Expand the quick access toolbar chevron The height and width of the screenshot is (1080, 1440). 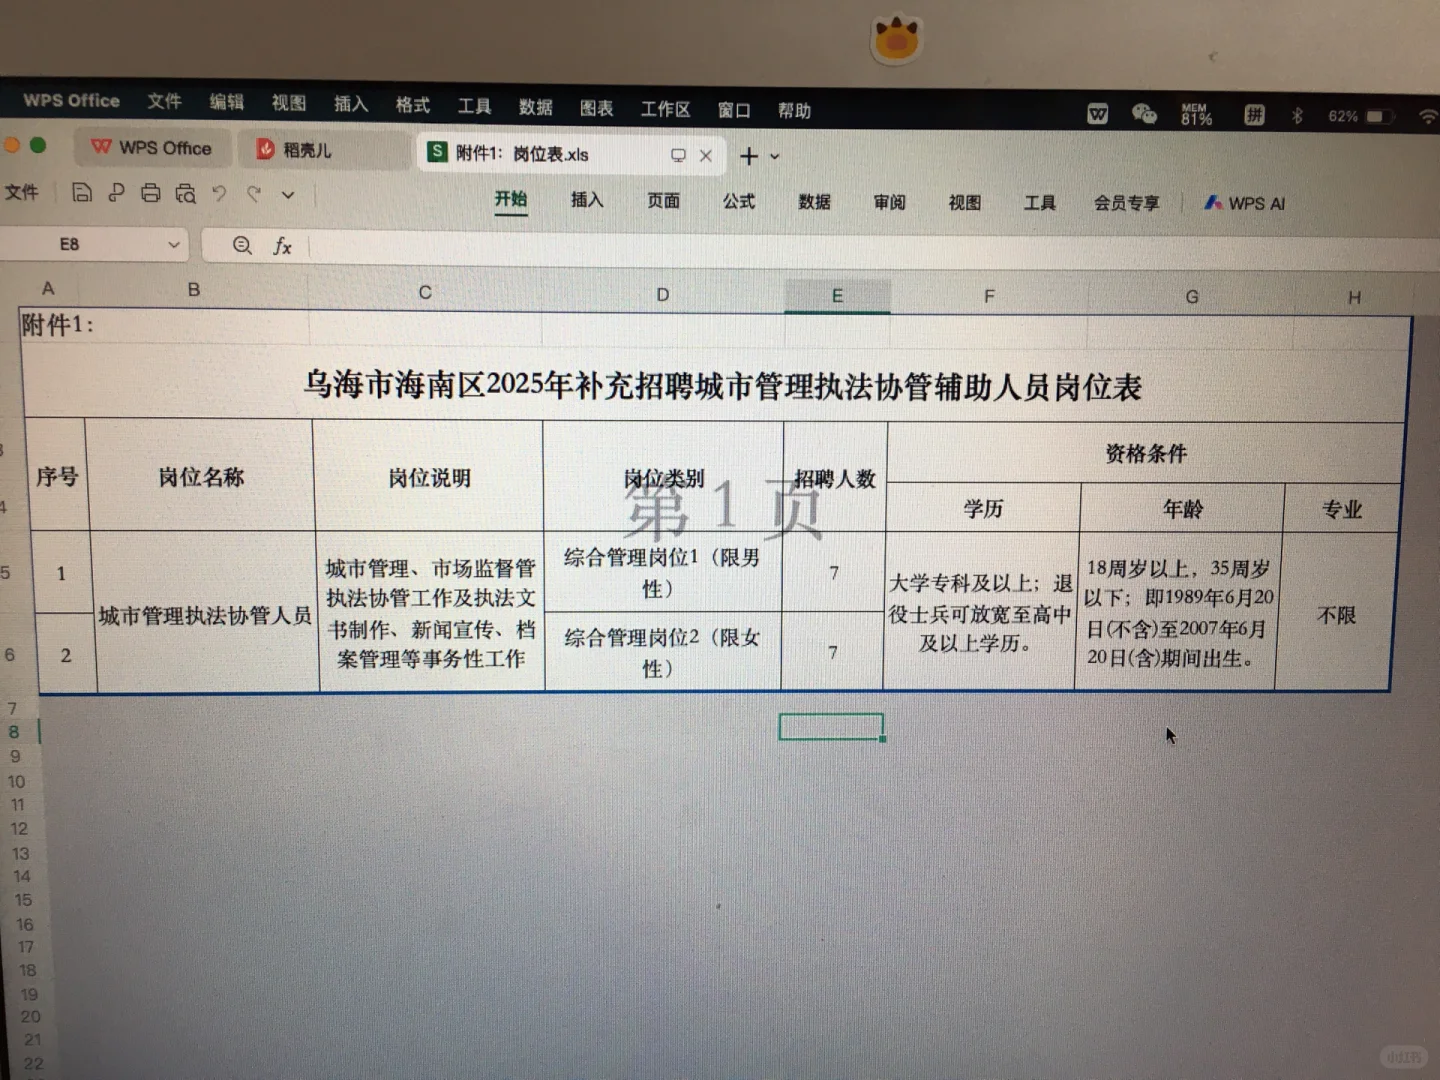[288, 194]
